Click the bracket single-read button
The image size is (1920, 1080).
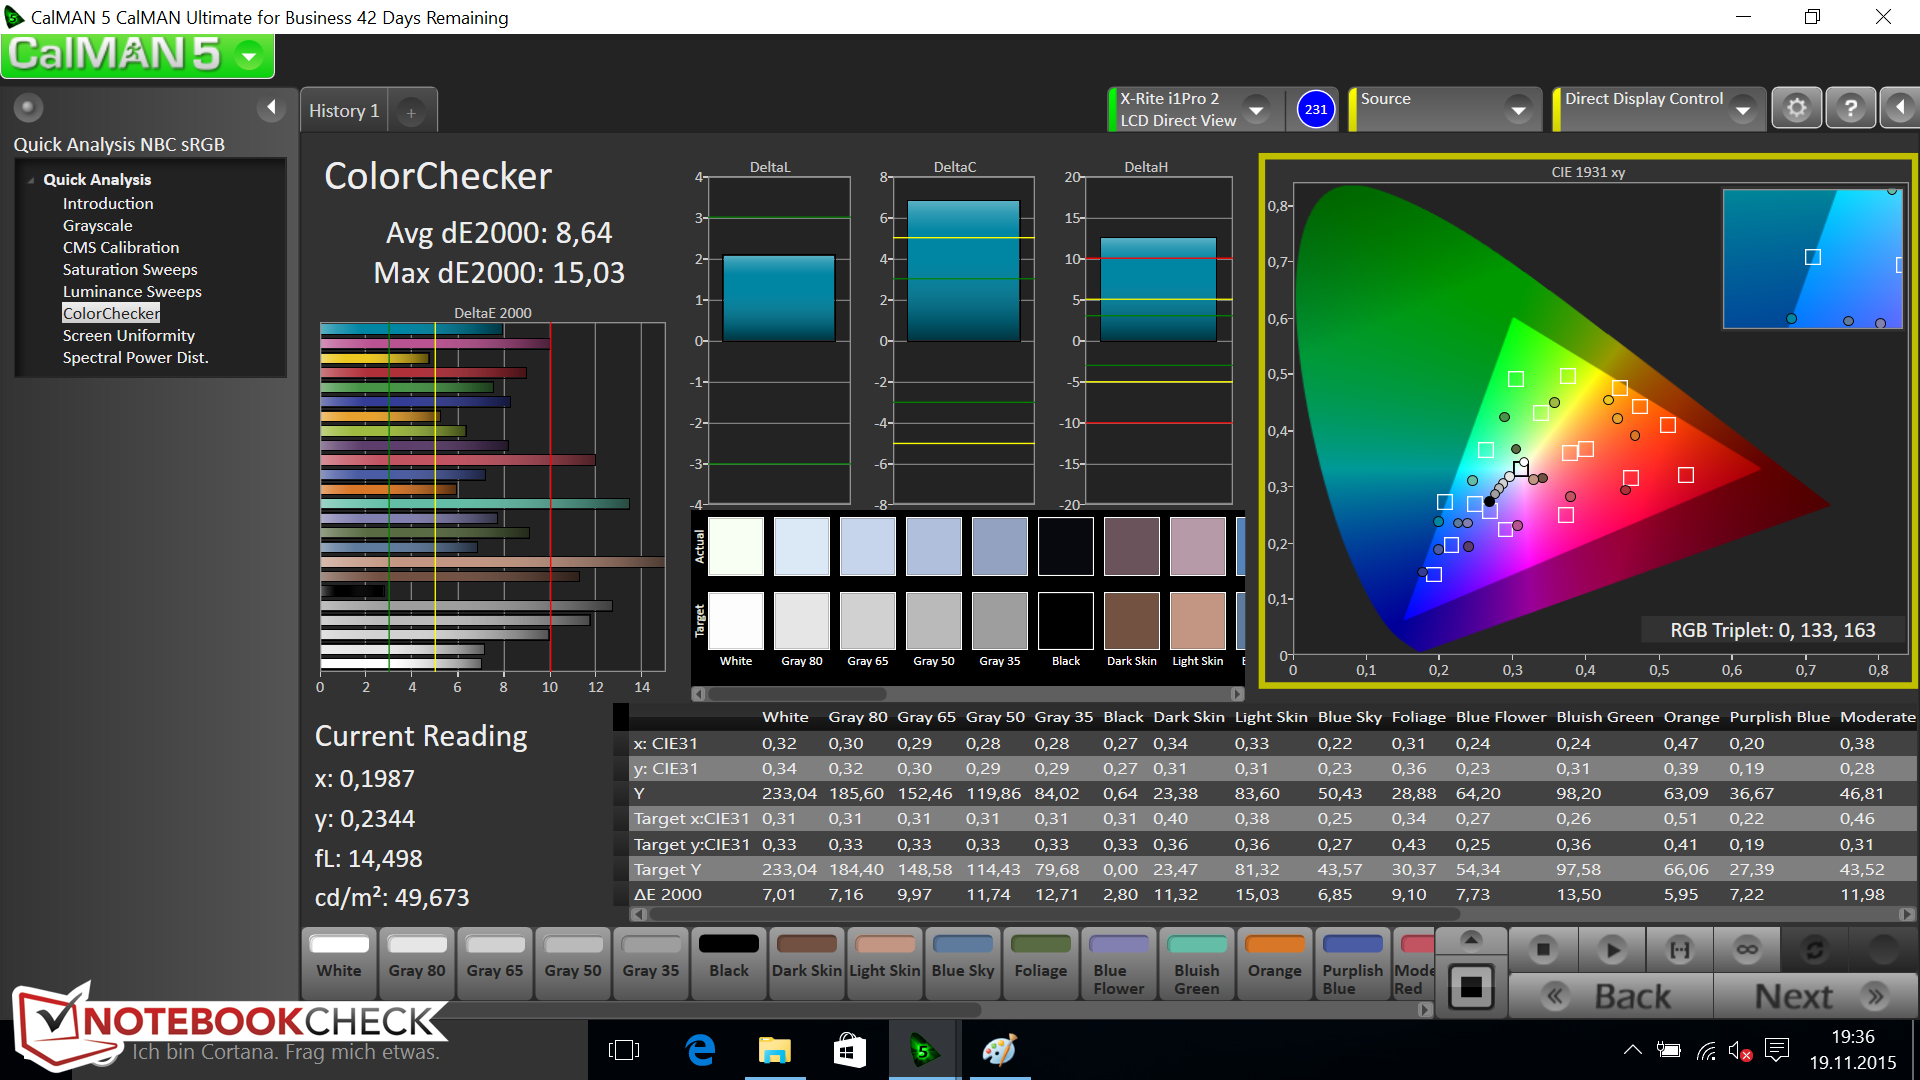[1679, 949]
